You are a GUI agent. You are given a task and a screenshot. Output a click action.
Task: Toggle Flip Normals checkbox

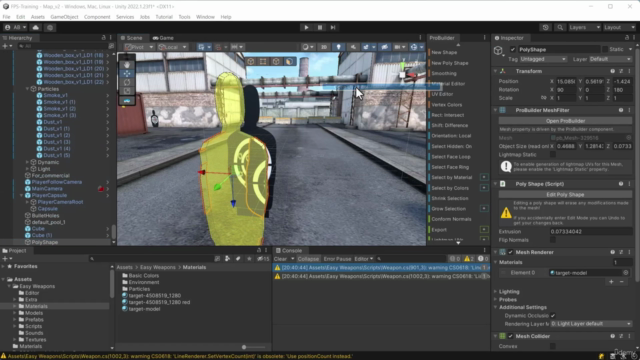pyautogui.click(x=553, y=240)
